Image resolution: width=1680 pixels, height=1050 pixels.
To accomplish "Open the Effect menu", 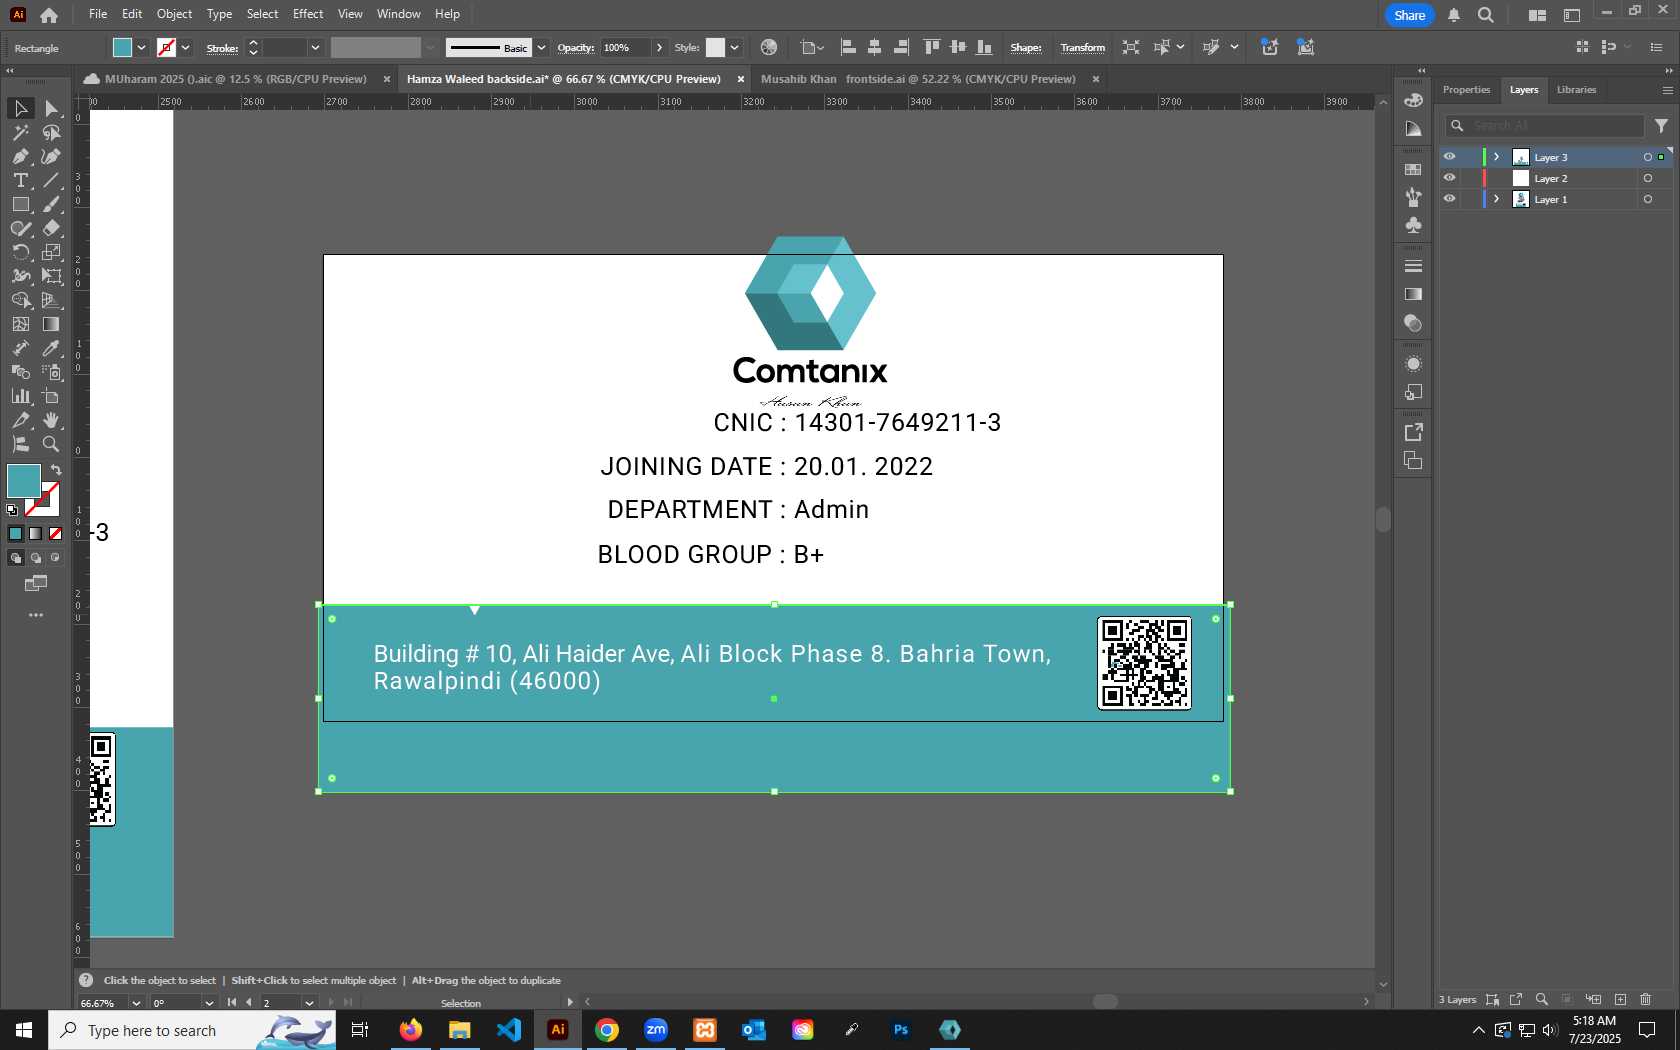I will (308, 14).
